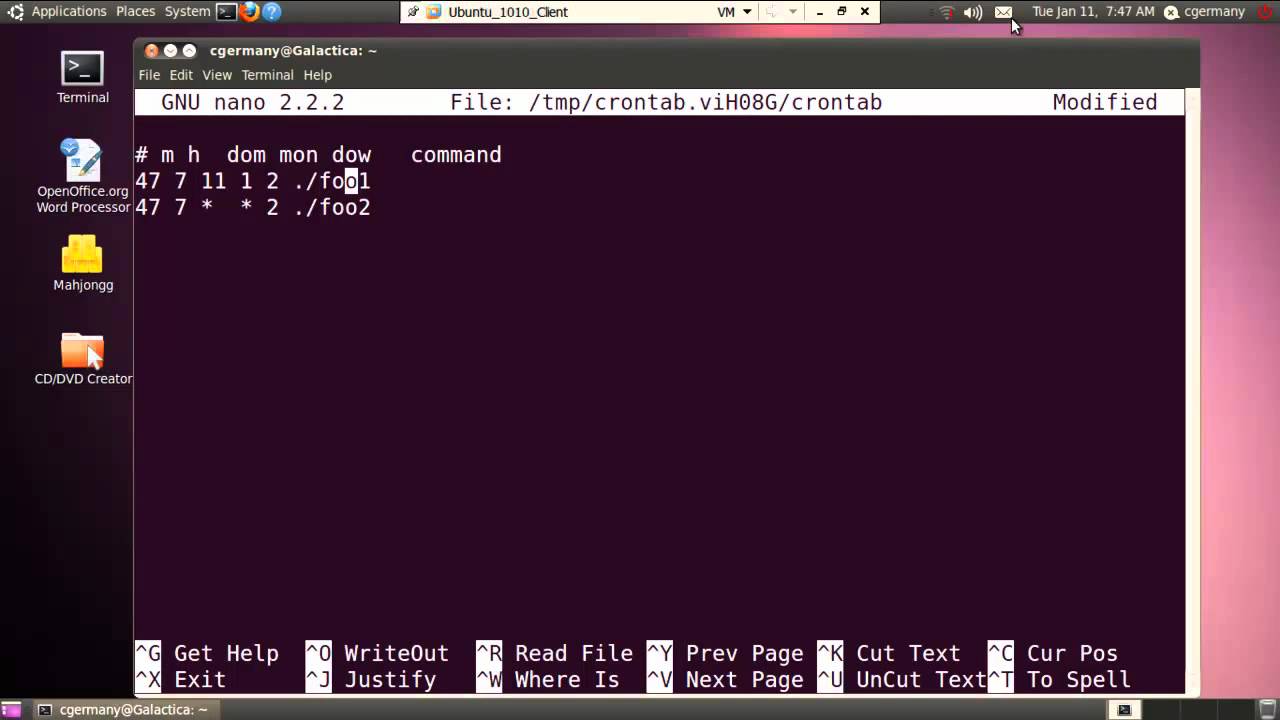The width and height of the screenshot is (1280, 720).
Task: Open the power button session menu
Action: 1265,12
